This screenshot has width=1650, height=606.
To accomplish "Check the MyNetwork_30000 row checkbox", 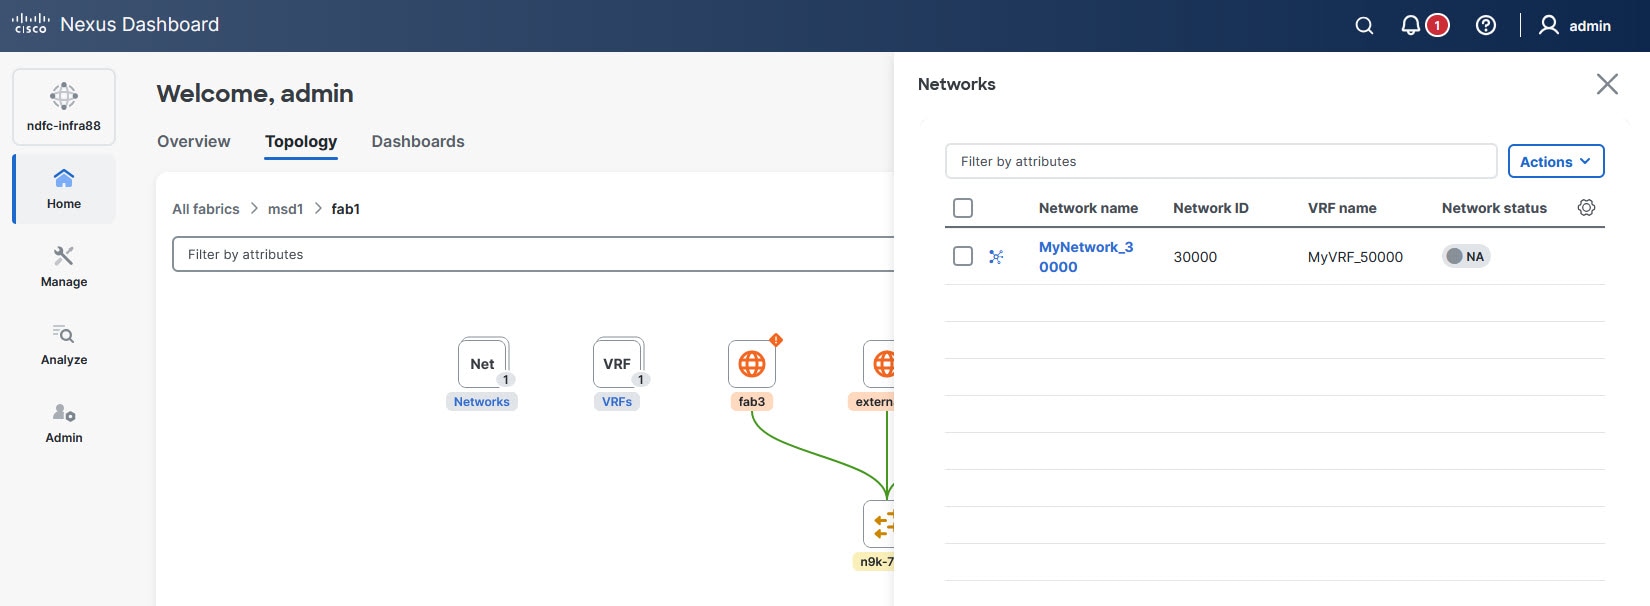I will point(963,256).
